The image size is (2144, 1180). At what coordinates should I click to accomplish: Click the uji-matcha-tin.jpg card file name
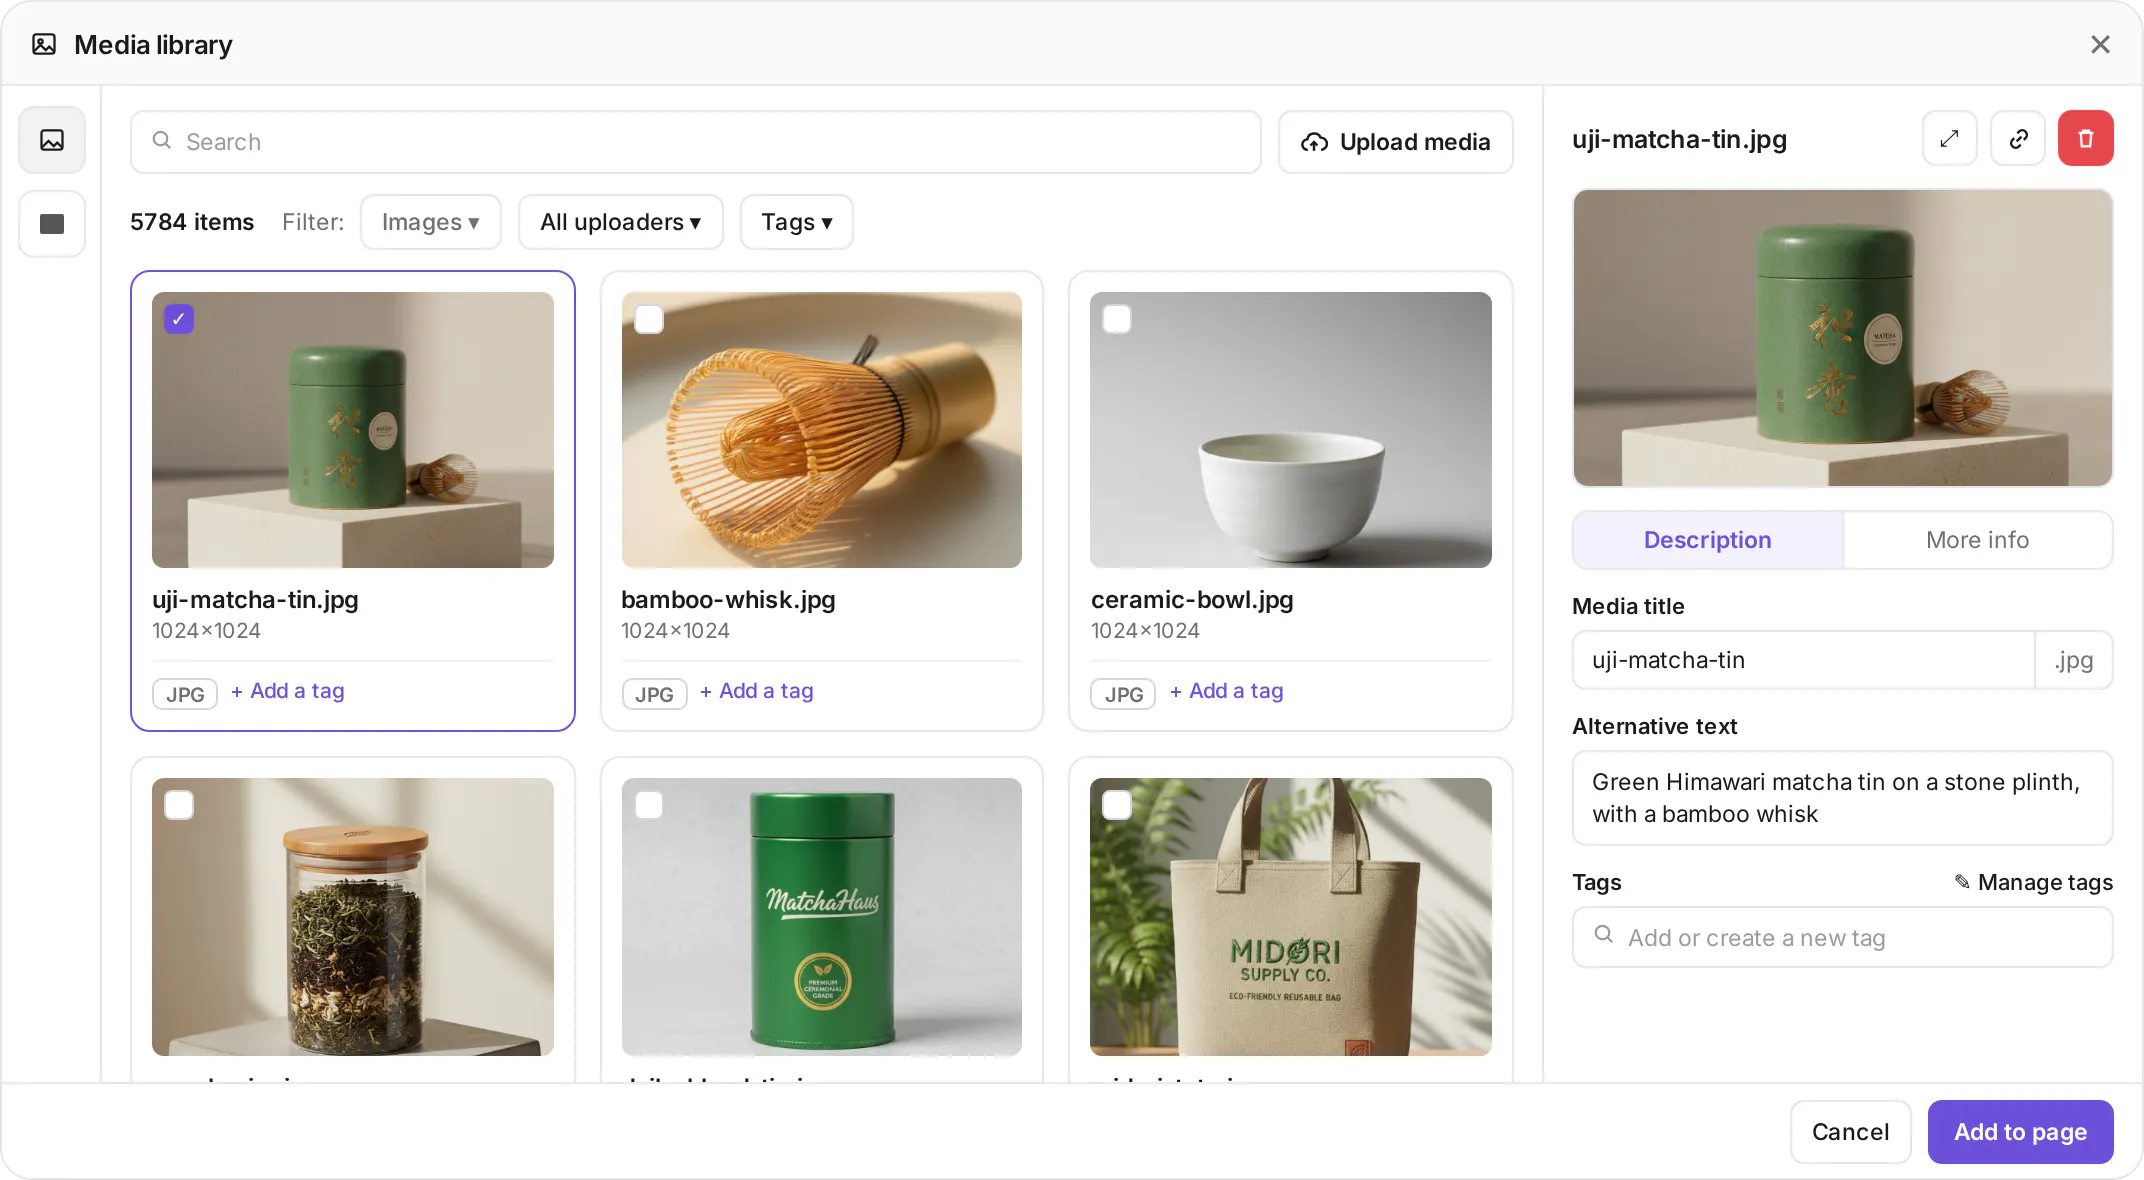pos(255,600)
